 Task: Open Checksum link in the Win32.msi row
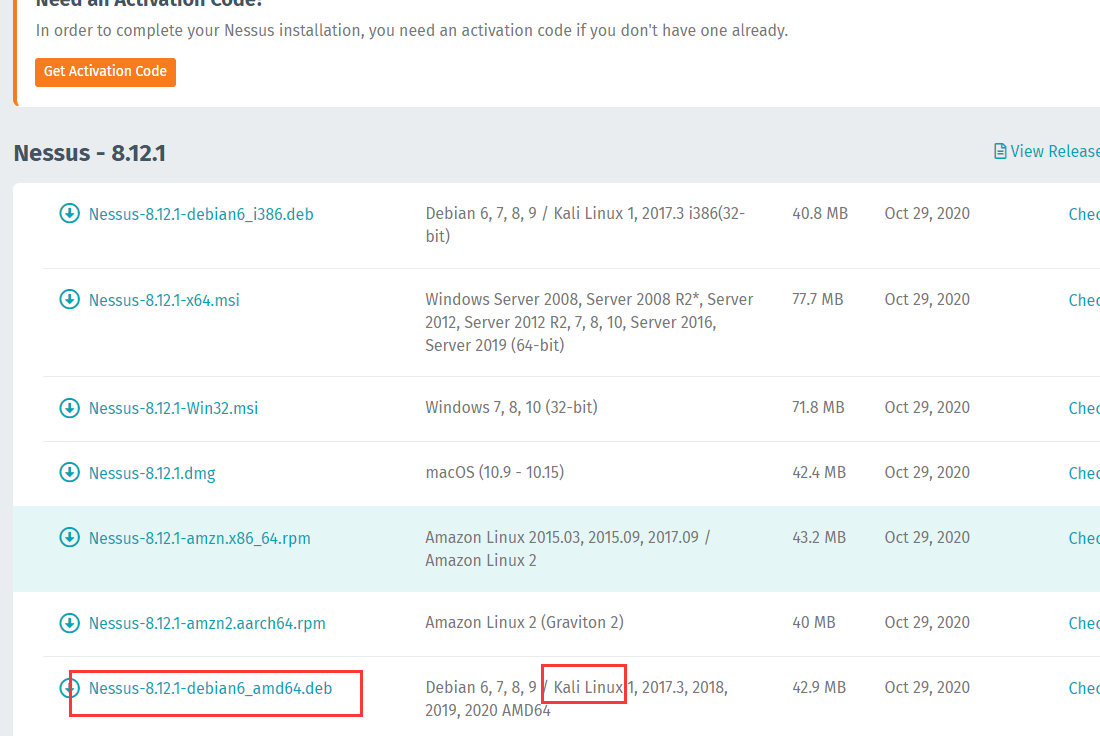1084,408
